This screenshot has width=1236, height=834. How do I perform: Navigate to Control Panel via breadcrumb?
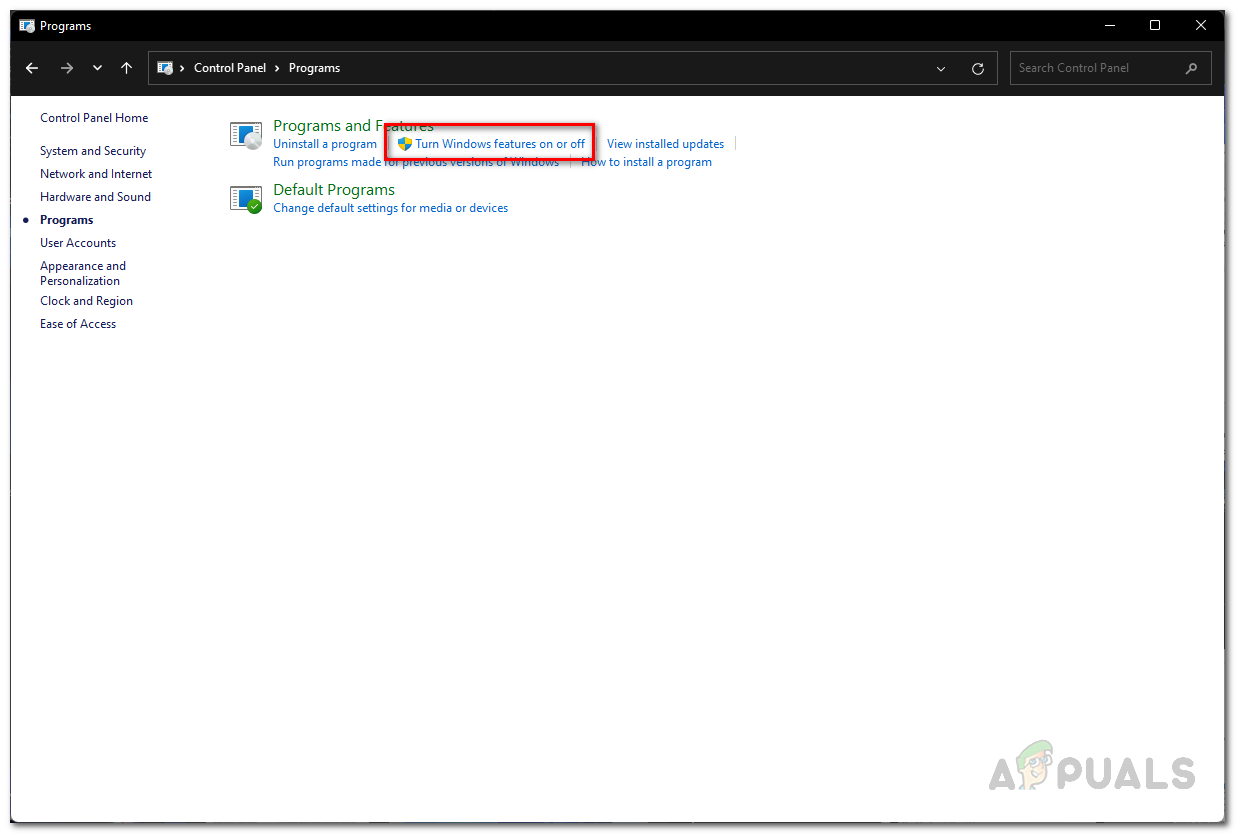[230, 67]
